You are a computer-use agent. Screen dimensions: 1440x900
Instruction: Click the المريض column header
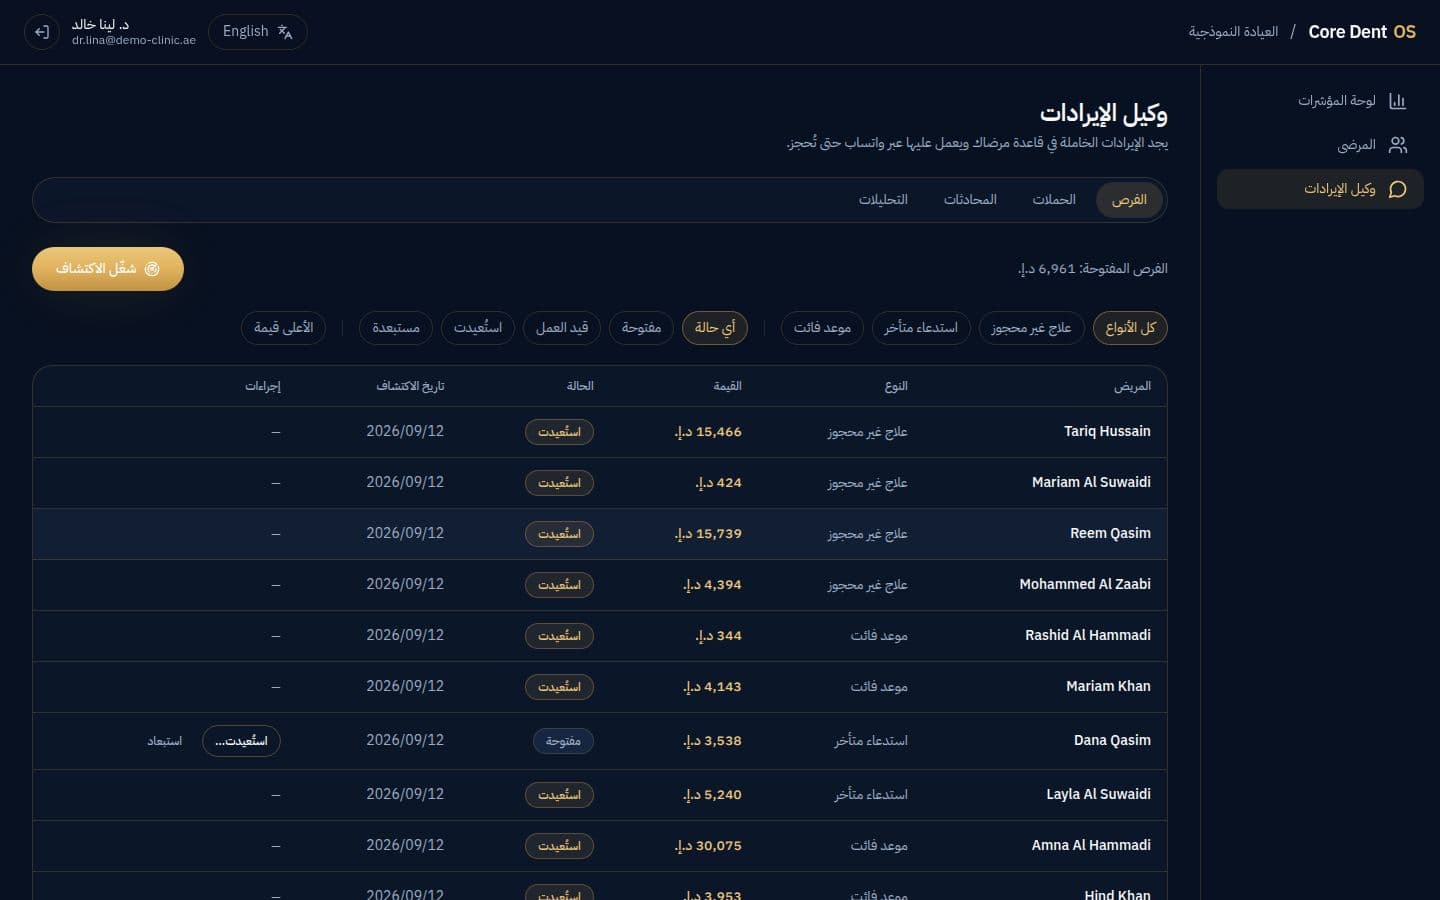tap(1132, 386)
